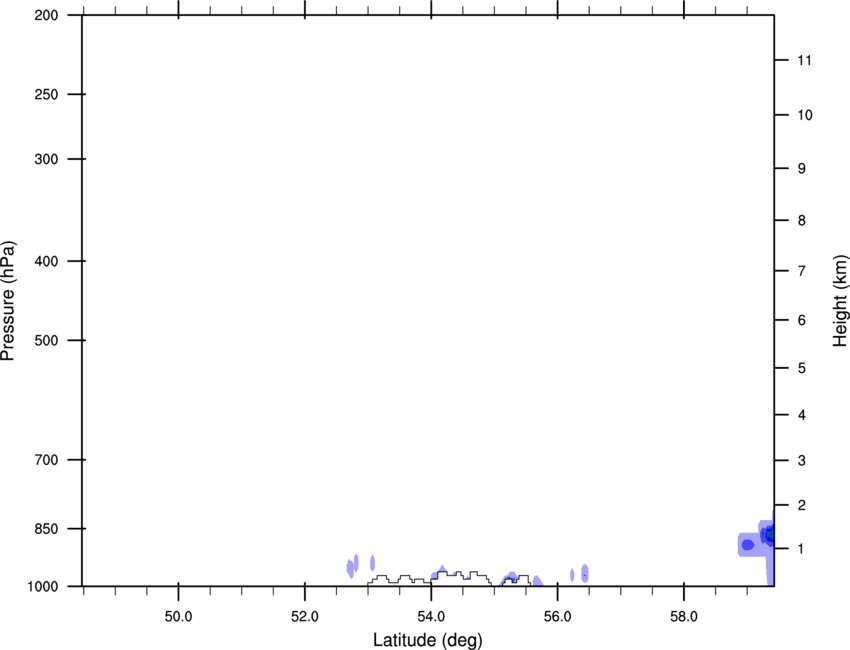Select the 1000 pressure tick label
The image size is (850, 650).
pyautogui.click(x=43, y=587)
